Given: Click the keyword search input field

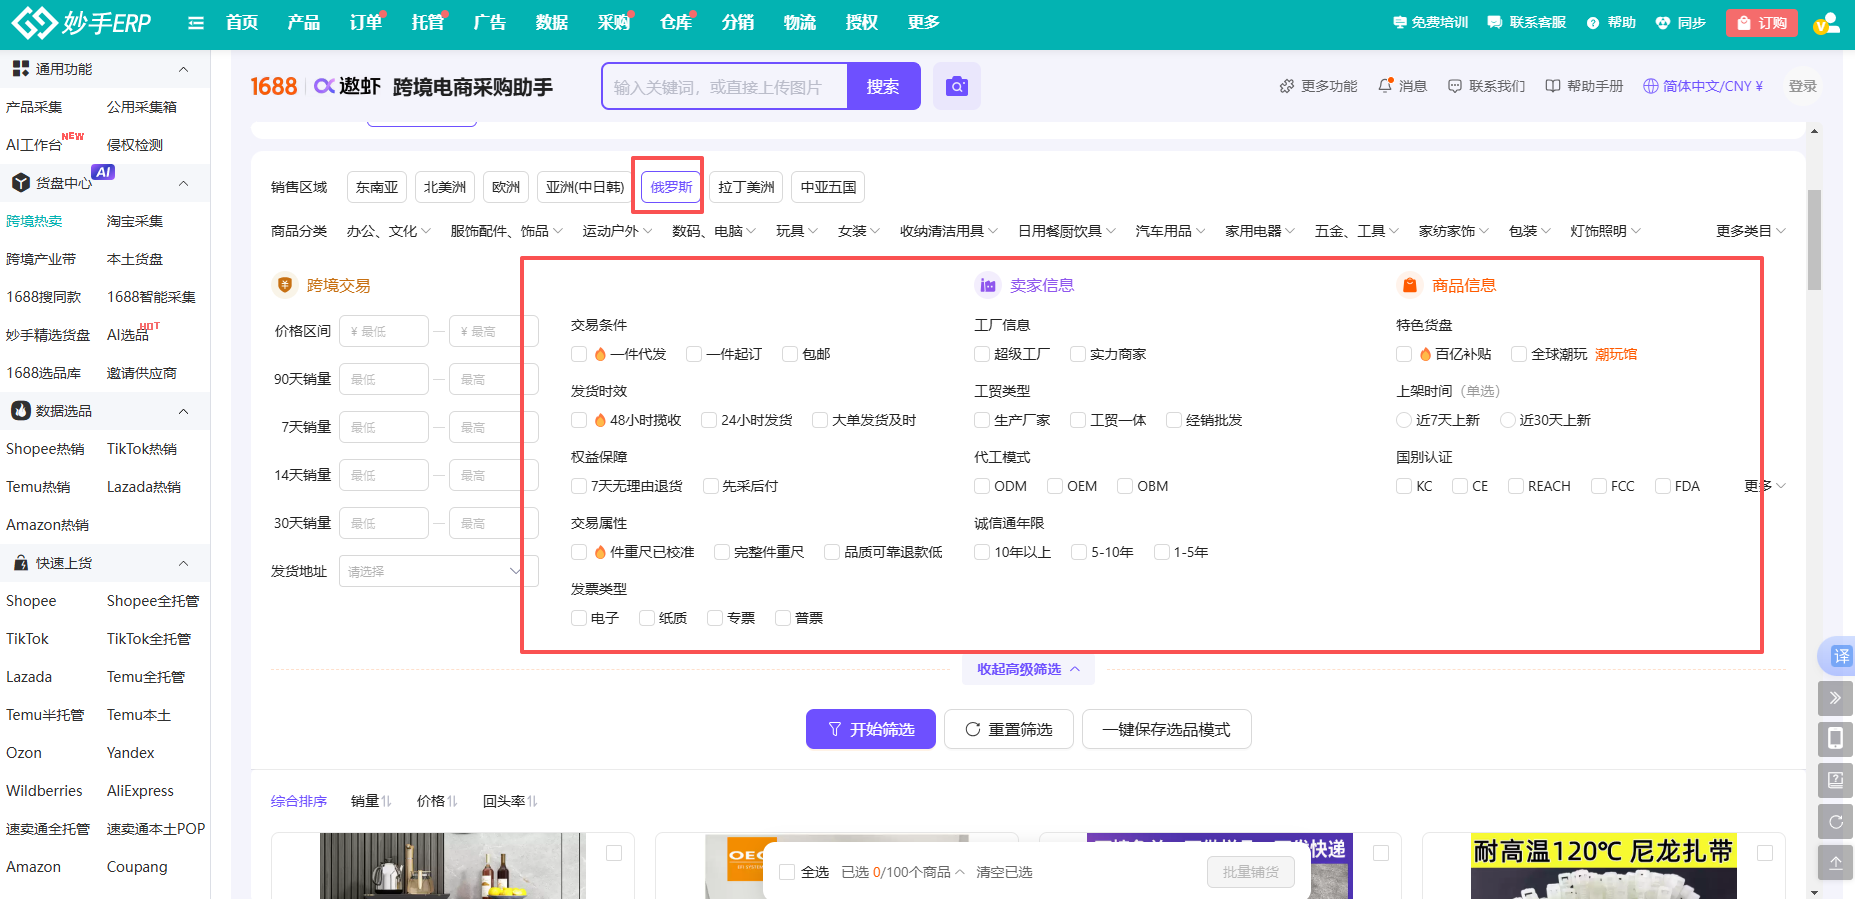Looking at the screenshot, I should tap(725, 86).
